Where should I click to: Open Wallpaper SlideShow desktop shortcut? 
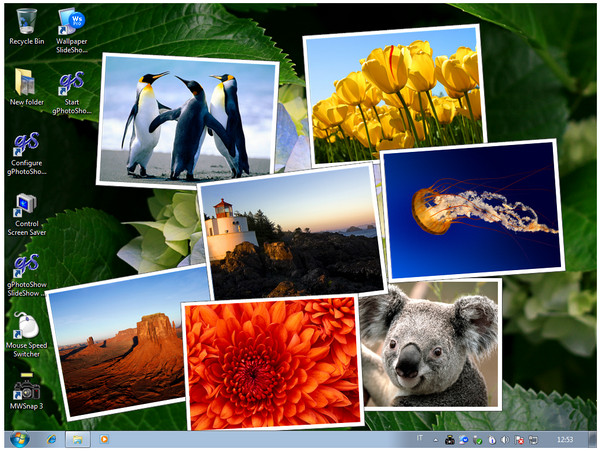point(71,22)
